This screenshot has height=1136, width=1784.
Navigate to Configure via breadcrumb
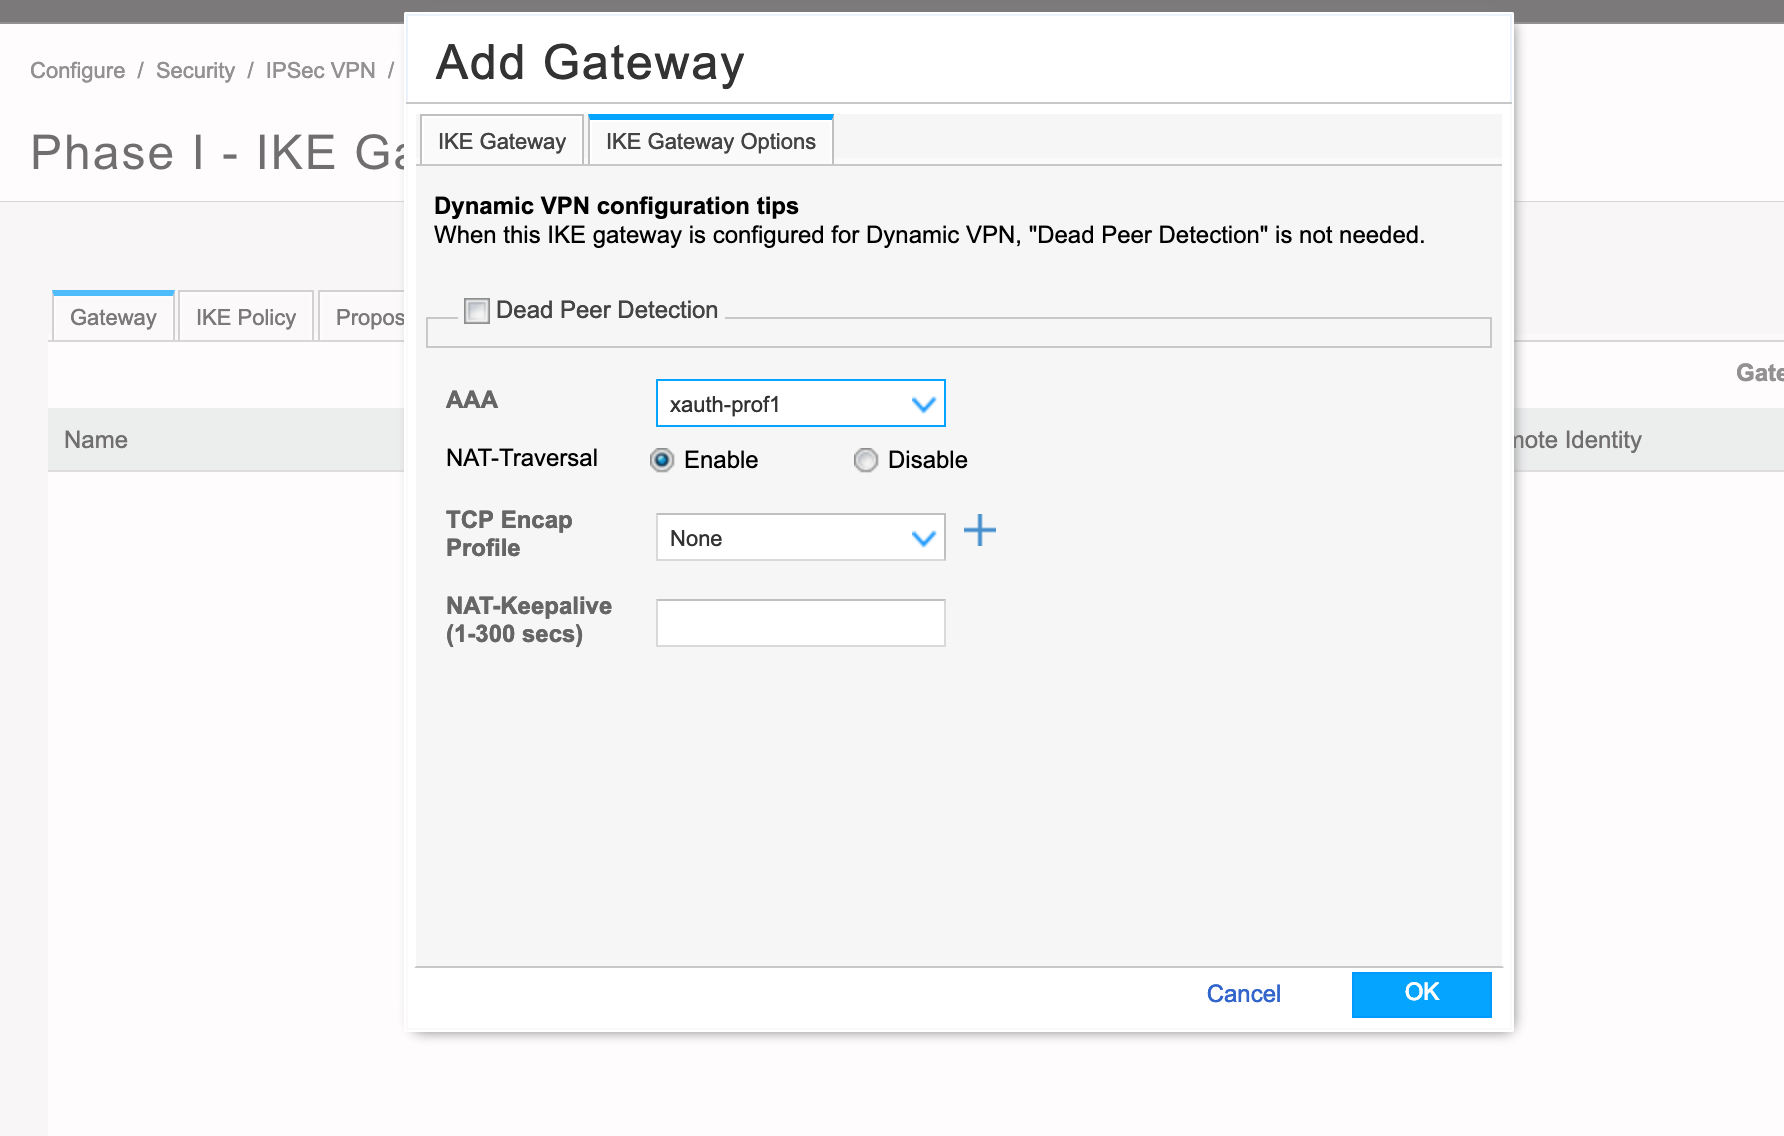click(x=77, y=70)
